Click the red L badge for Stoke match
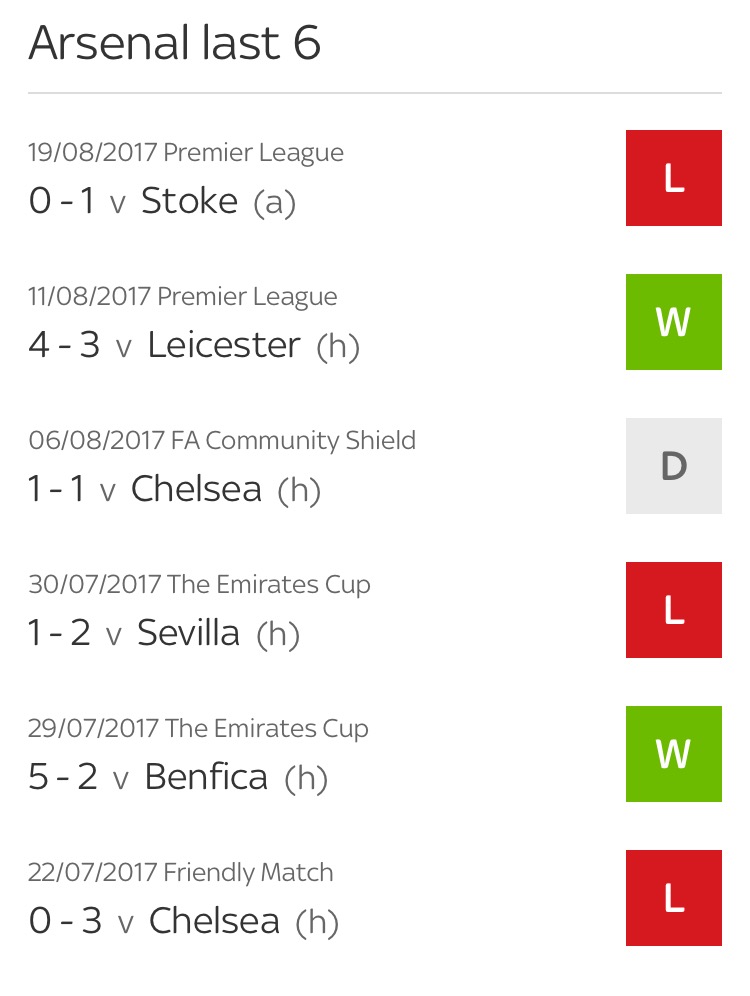Image resolution: width=750 pixels, height=996 pixels. tap(673, 178)
